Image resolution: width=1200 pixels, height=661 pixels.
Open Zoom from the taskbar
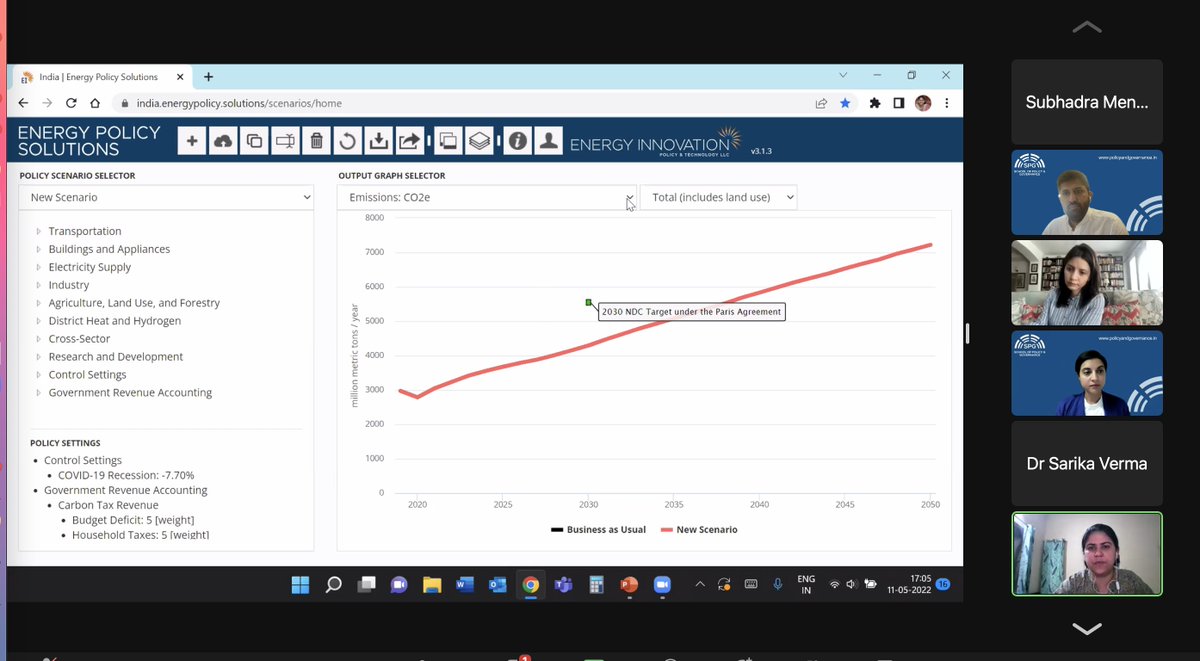pyautogui.click(x=661, y=585)
